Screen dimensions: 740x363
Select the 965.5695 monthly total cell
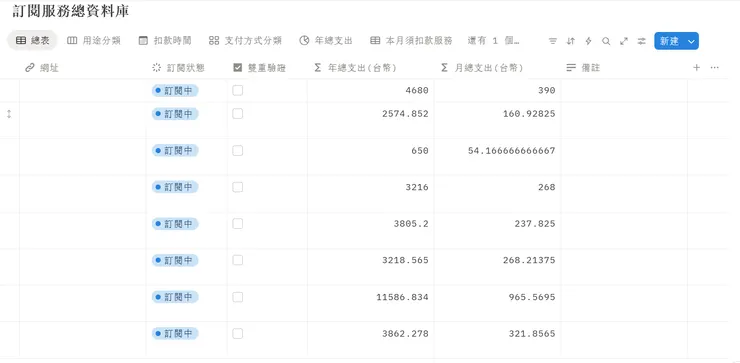coord(497,303)
